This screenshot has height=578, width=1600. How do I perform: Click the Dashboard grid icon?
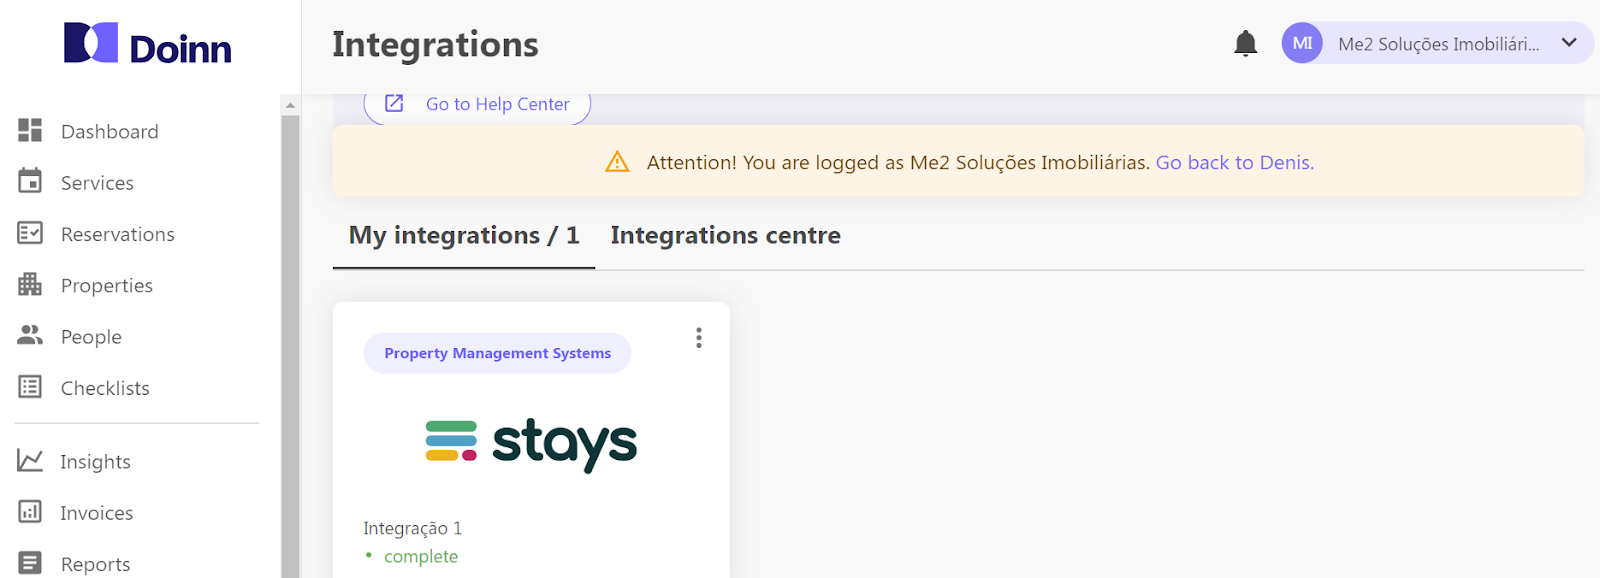[x=30, y=130]
